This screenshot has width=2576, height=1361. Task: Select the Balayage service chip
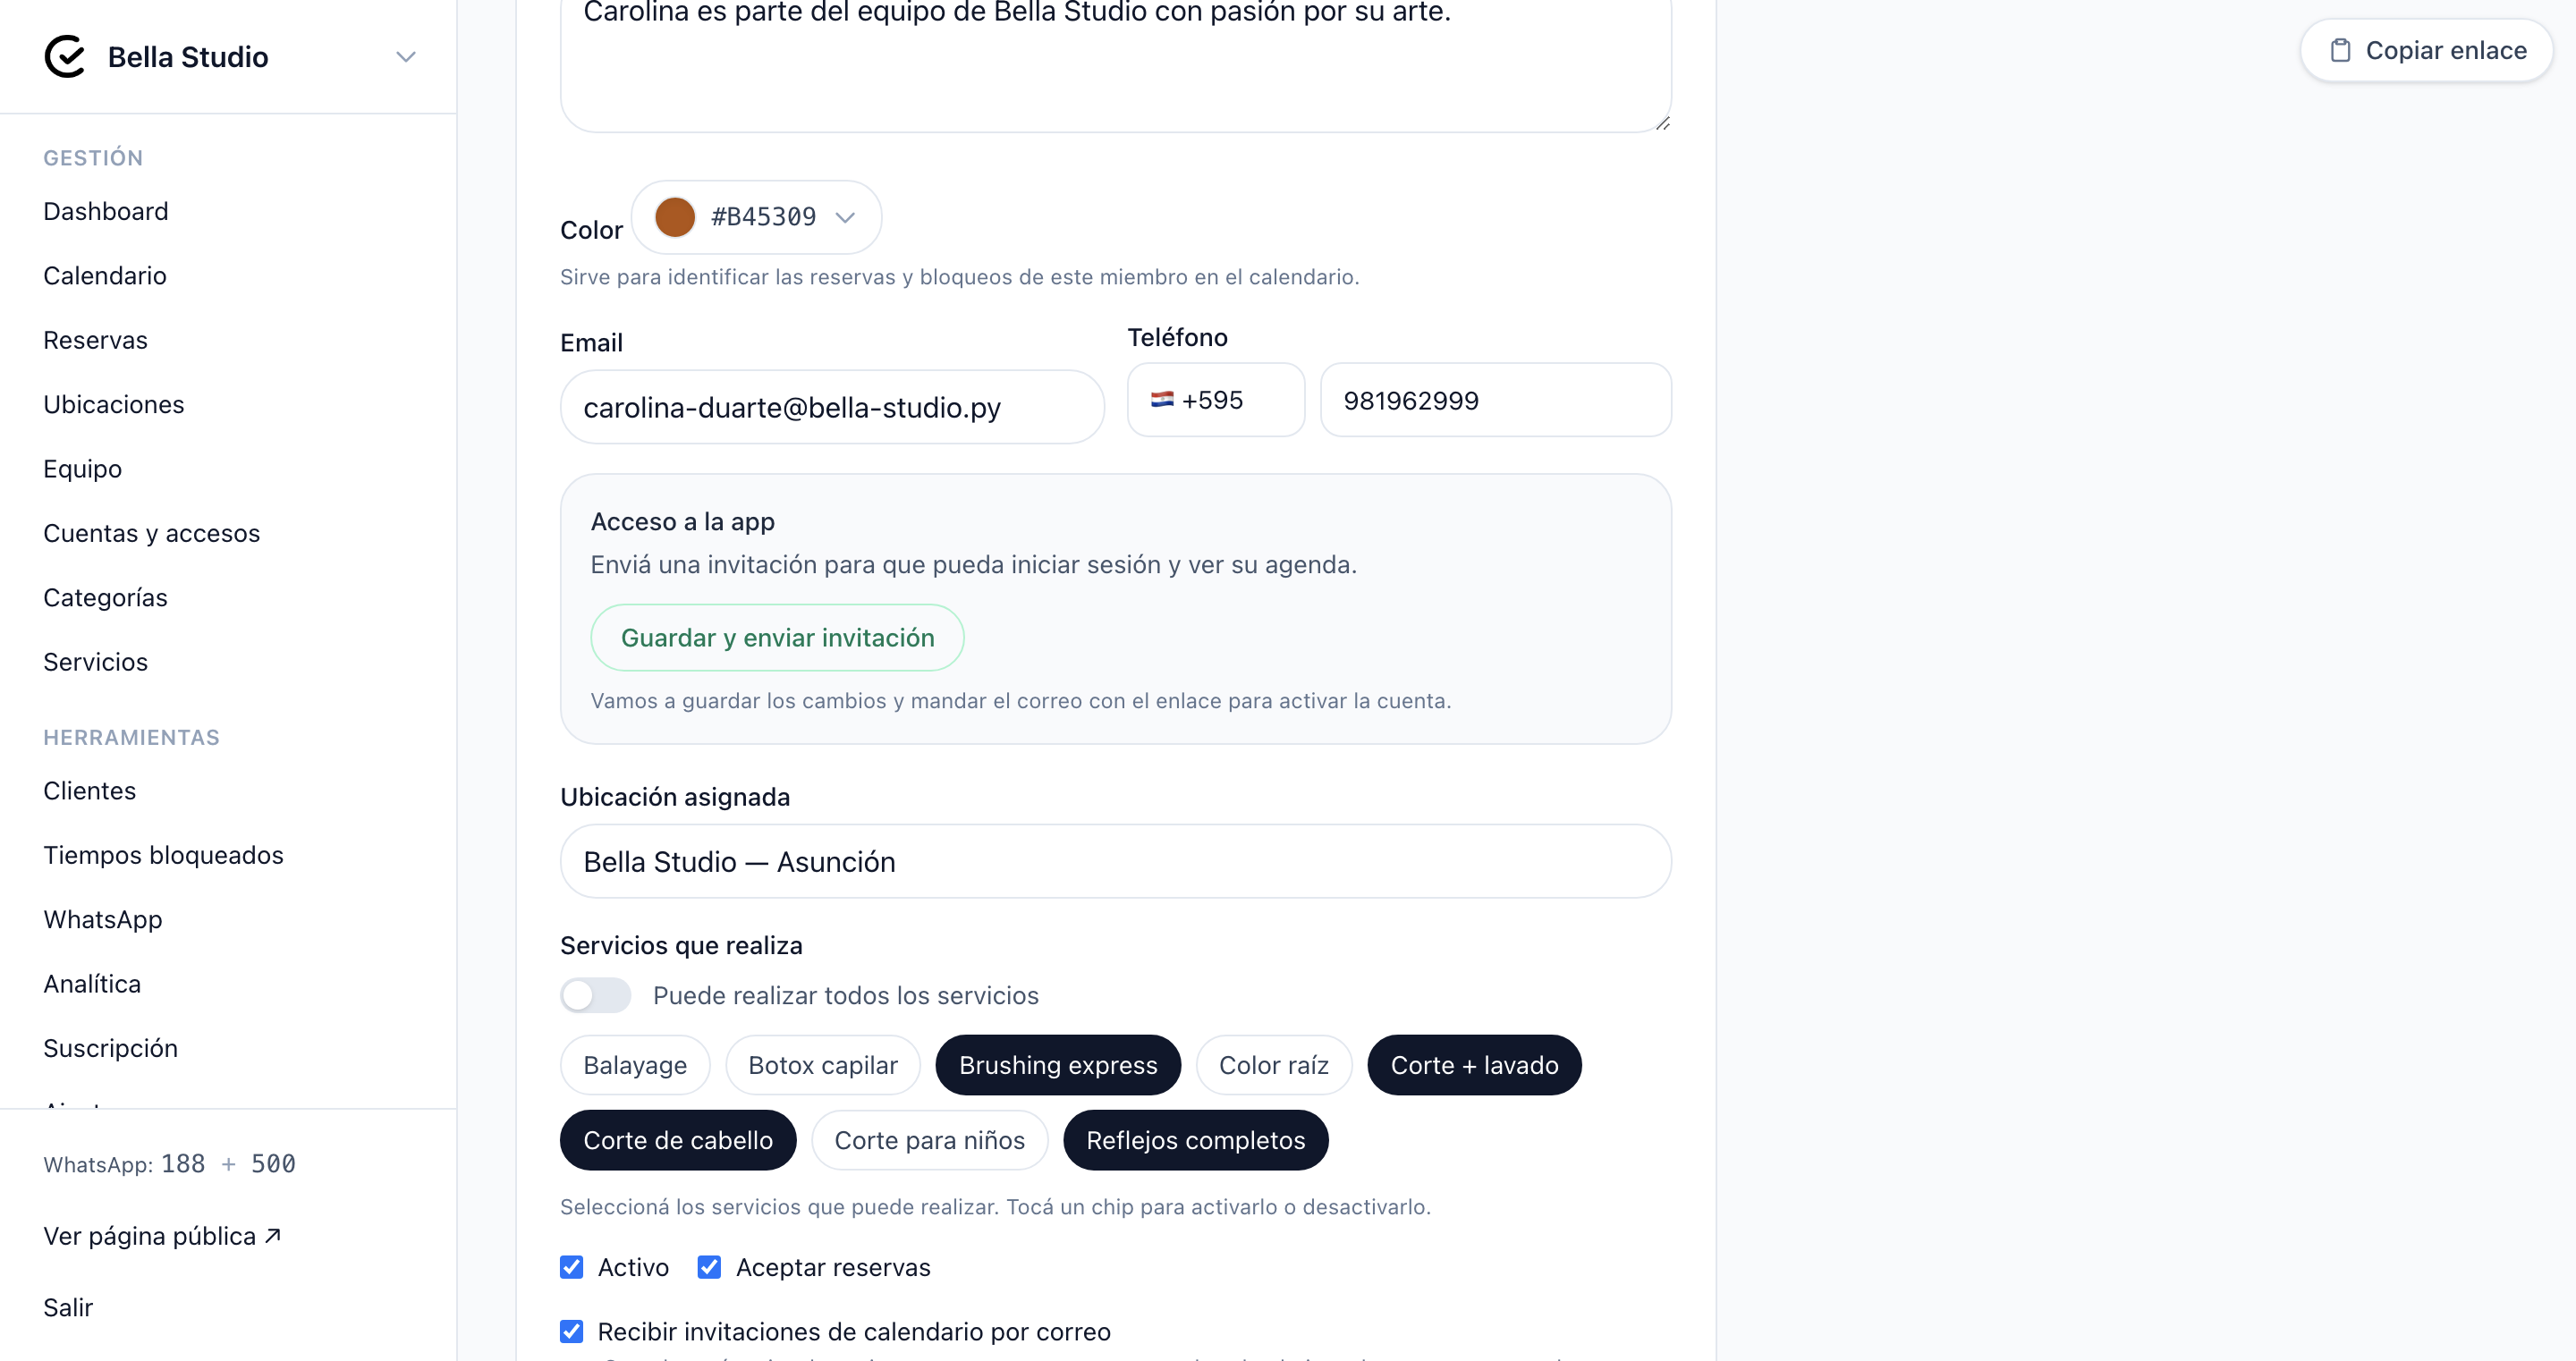(x=635, y=1065)
